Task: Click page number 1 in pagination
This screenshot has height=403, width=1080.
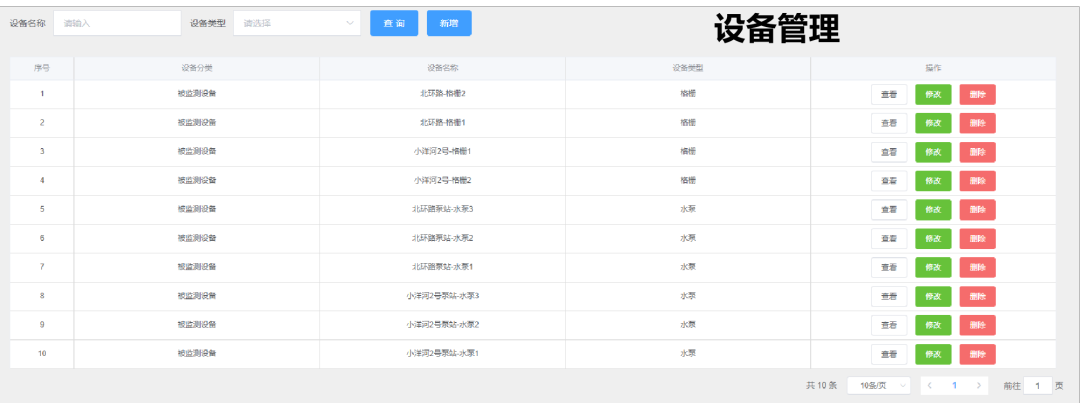Action: 954,385
